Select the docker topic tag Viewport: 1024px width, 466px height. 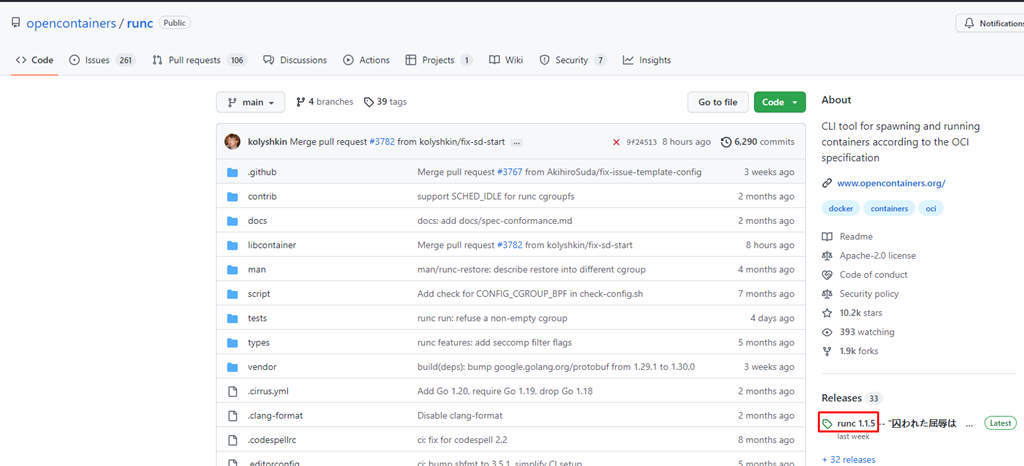pos(840,208)
